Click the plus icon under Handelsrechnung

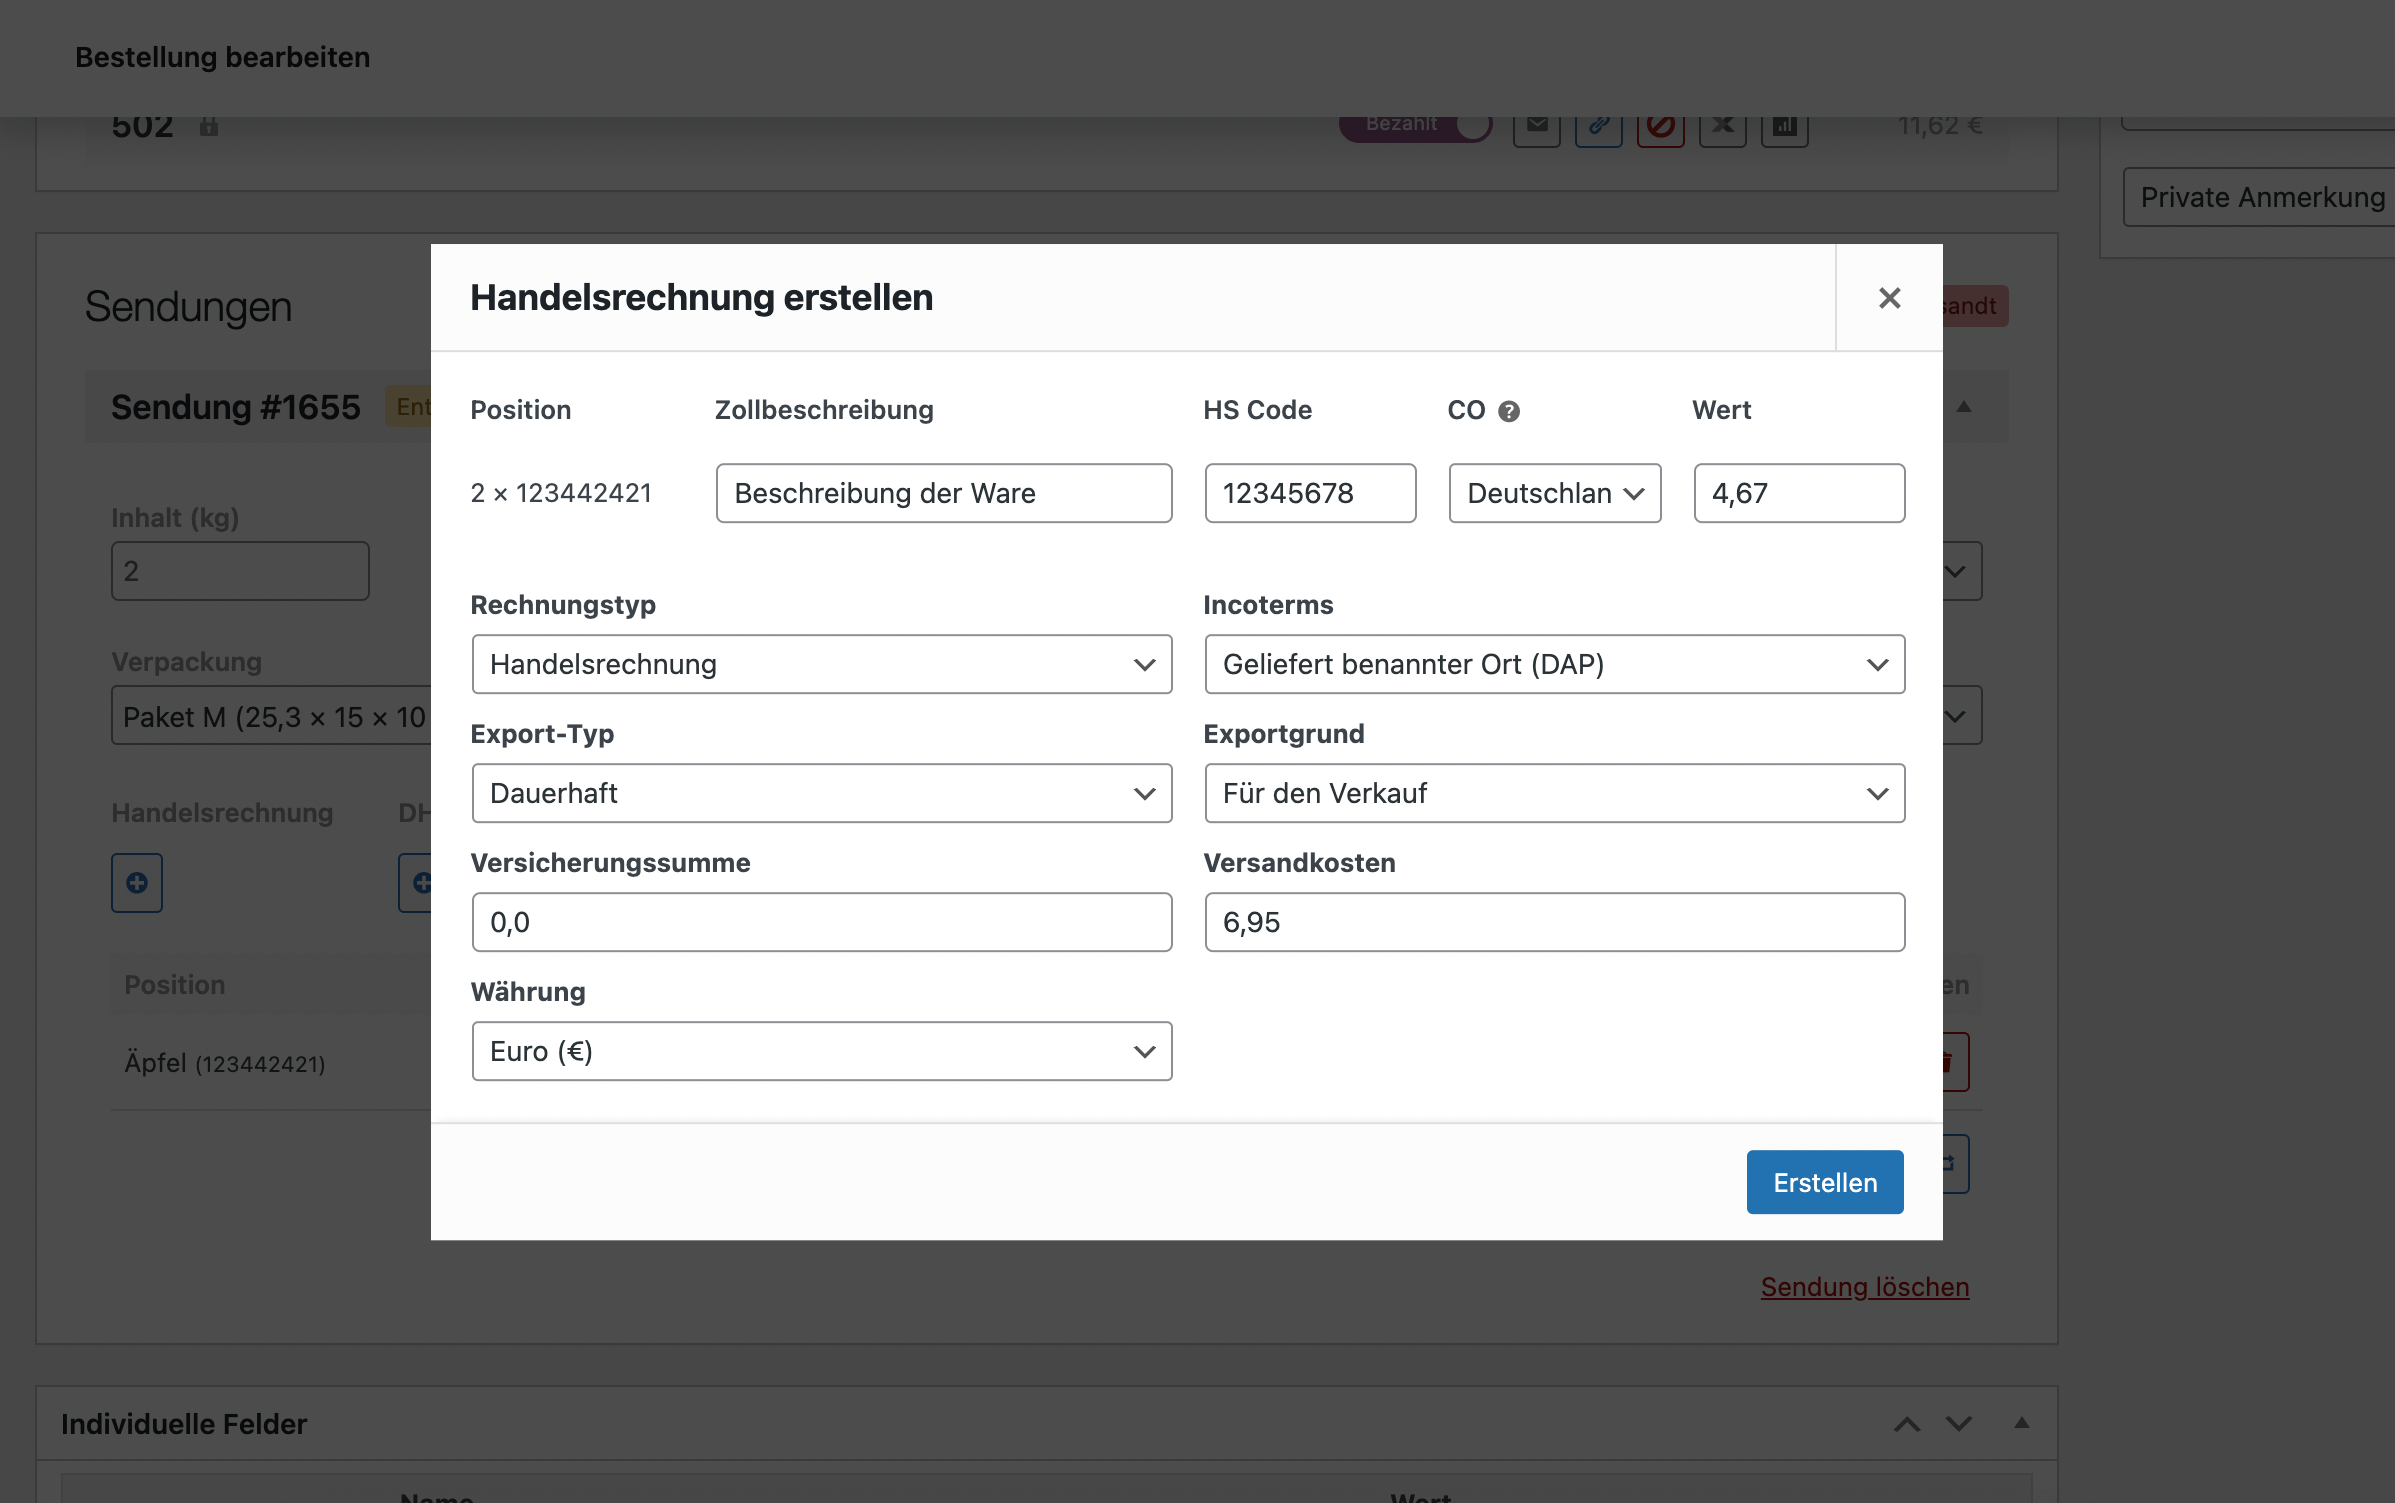click(137, 883)
